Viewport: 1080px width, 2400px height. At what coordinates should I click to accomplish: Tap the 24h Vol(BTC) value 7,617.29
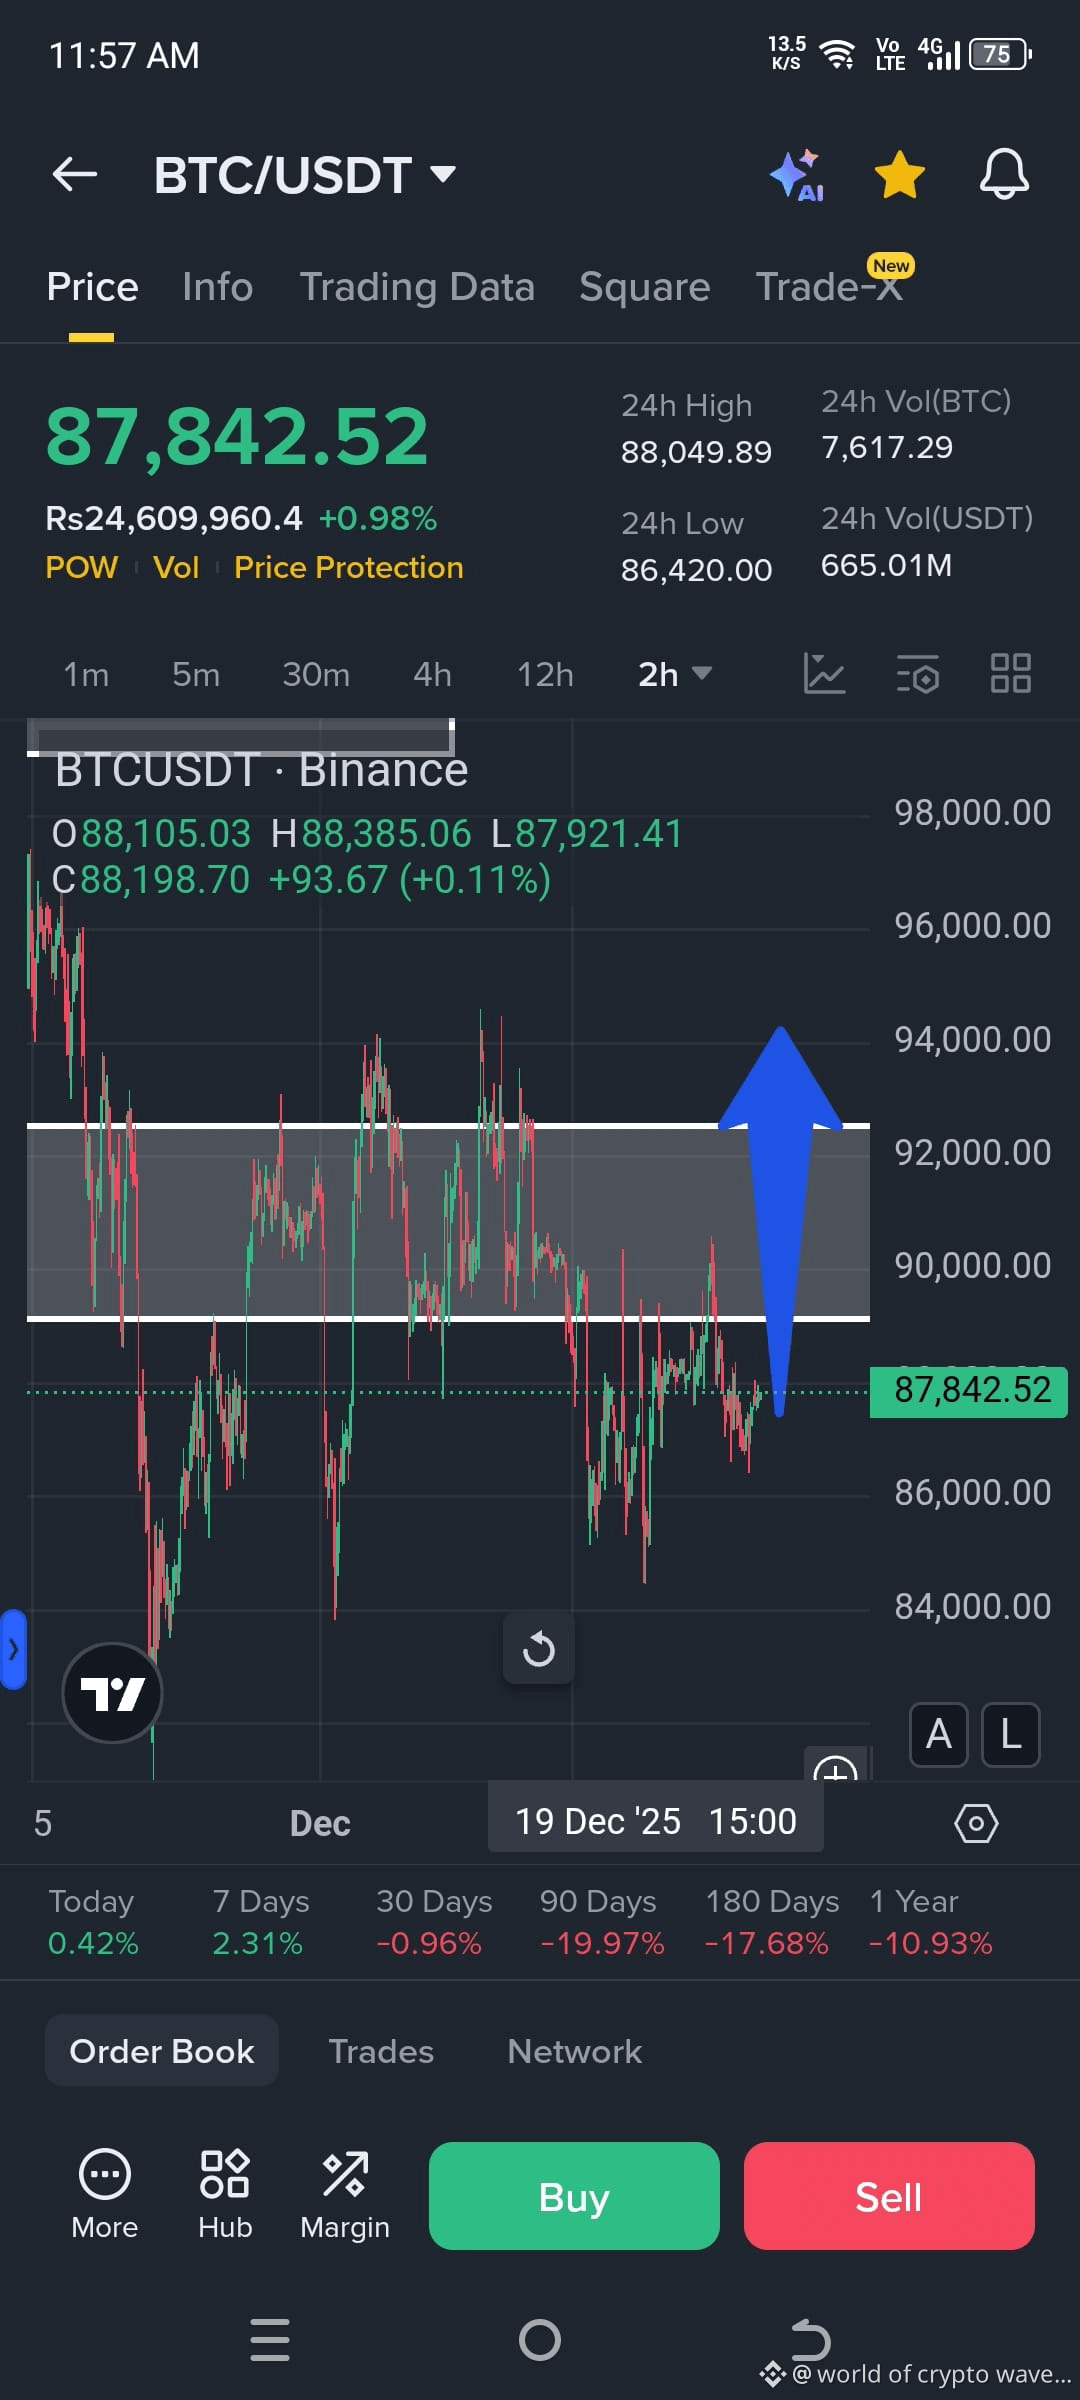(x=887, y=447)
